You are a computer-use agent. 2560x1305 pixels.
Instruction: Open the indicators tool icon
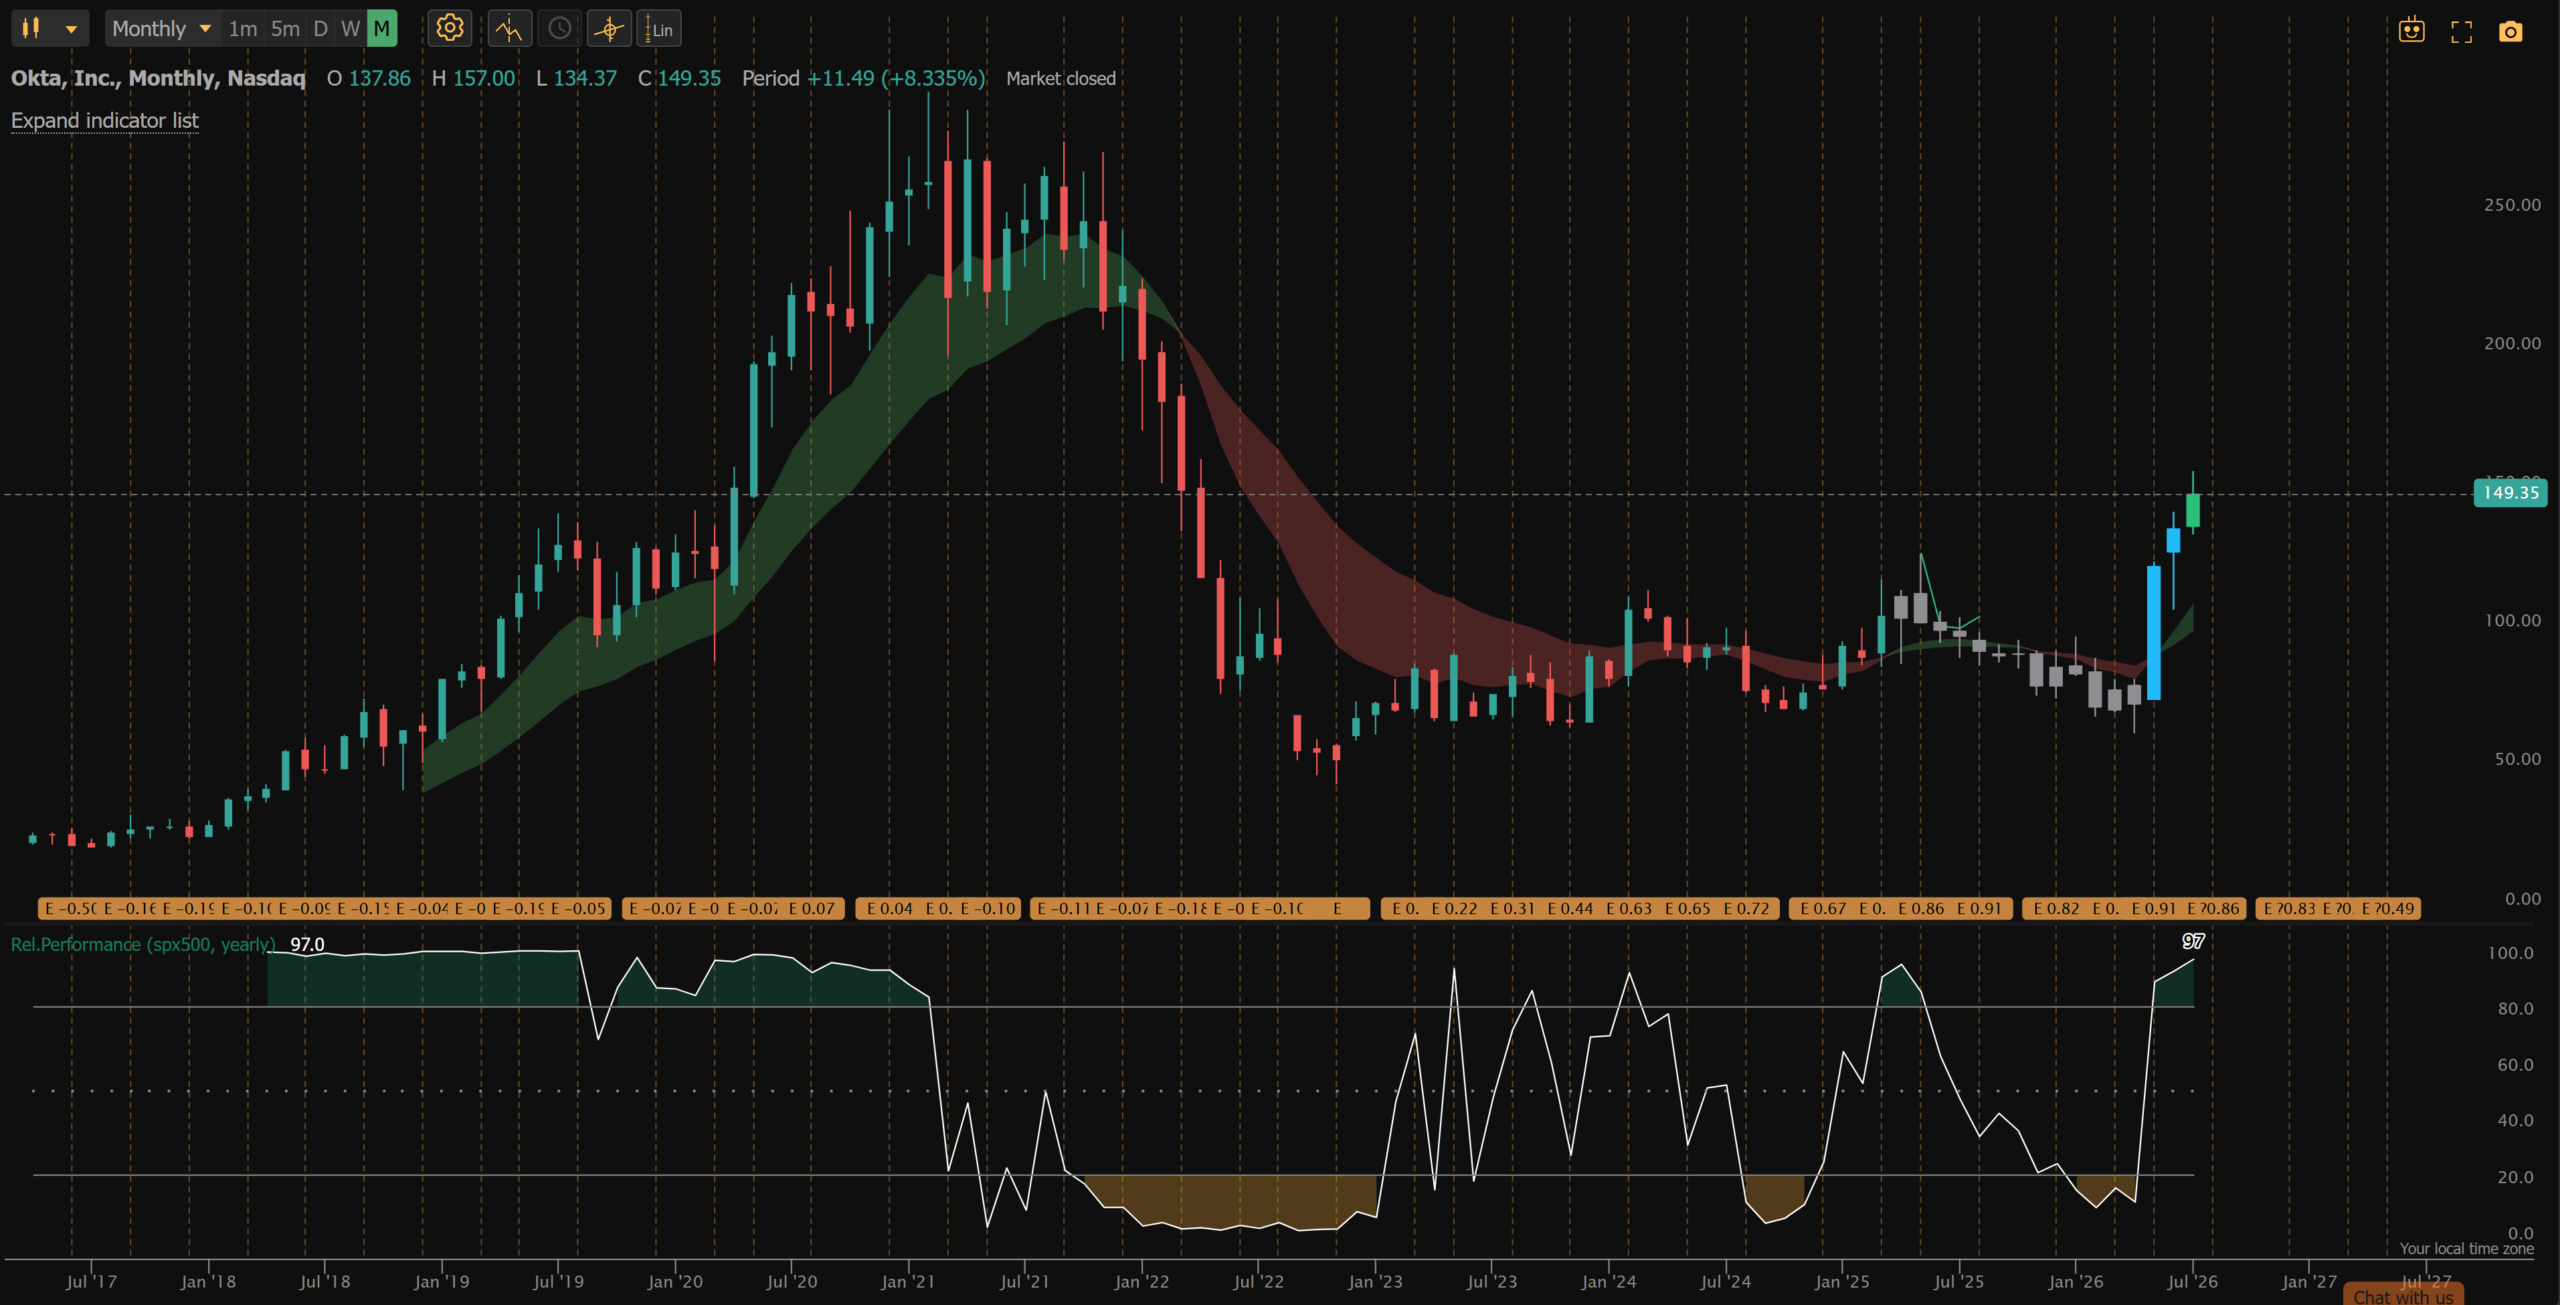(509, 29)
